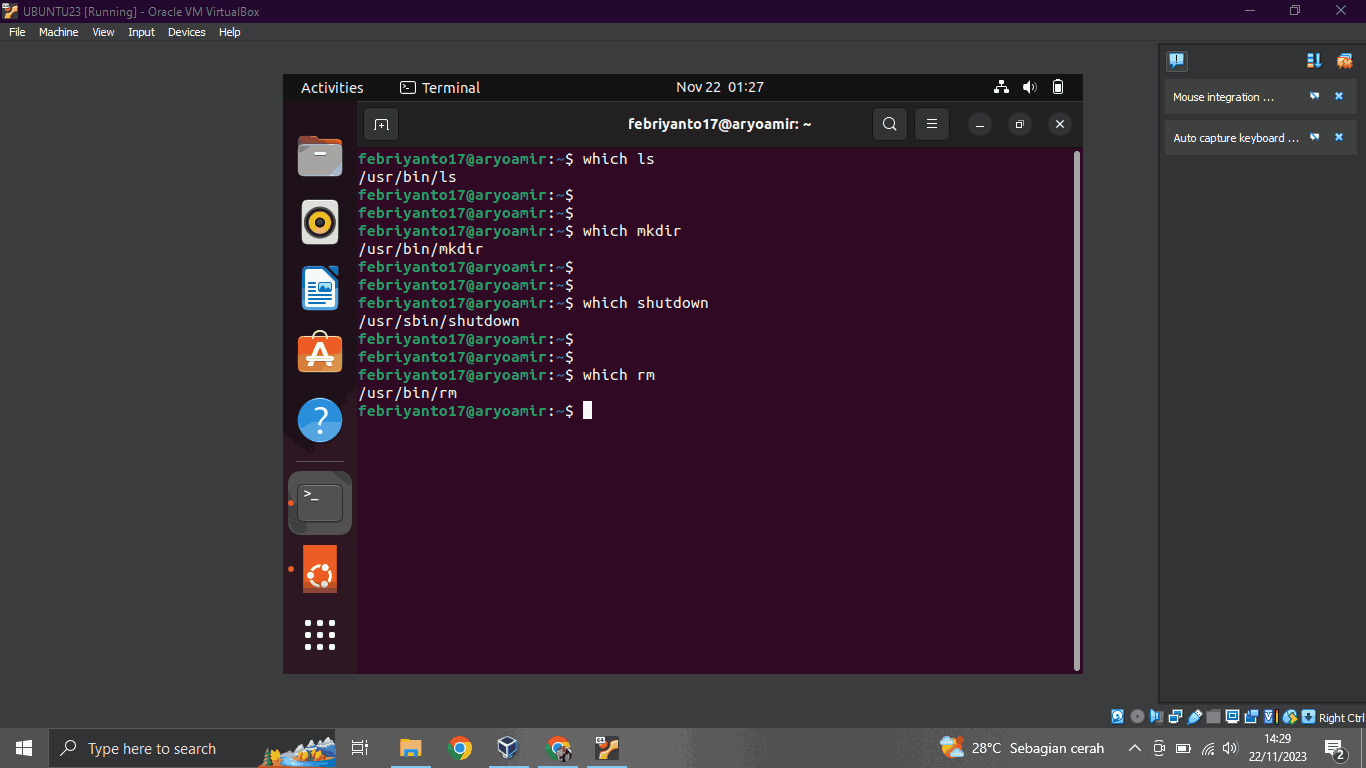Click the optical drive status icon
Image resolution: width=1366 pixels, height=768 pixels.
tap(1137, 716)
